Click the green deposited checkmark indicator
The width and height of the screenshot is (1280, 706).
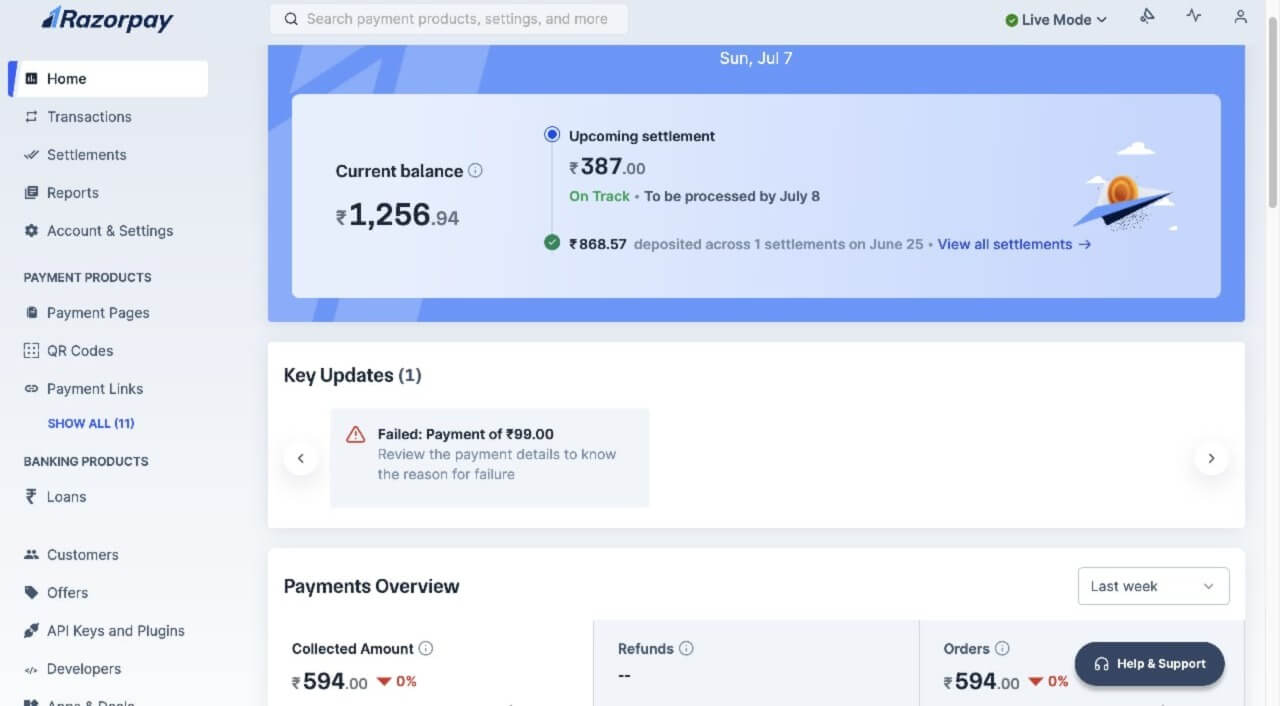[552, 242]
